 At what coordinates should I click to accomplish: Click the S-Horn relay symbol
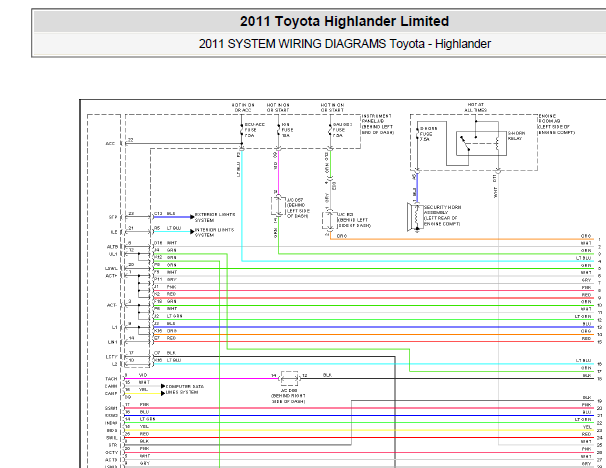480,143
